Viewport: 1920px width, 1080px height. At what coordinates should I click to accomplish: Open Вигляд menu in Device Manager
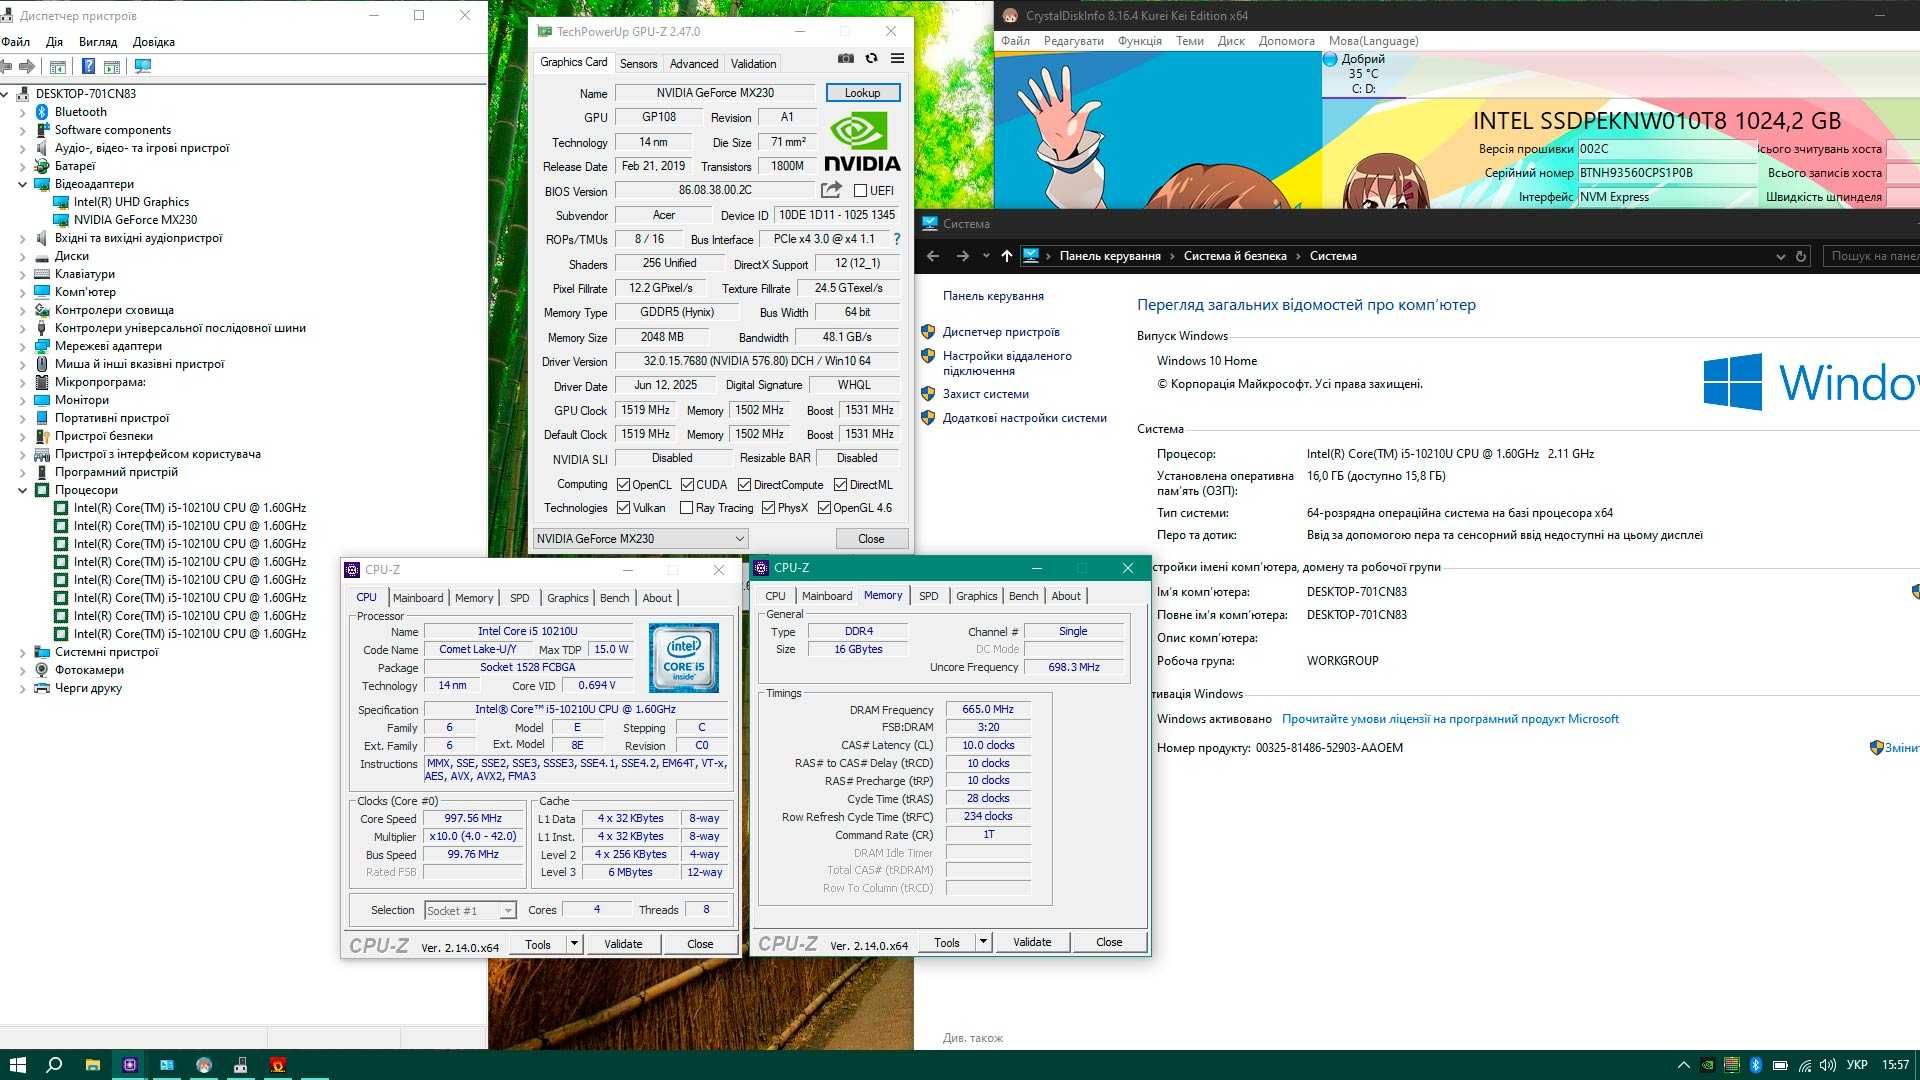pos(98,42)
